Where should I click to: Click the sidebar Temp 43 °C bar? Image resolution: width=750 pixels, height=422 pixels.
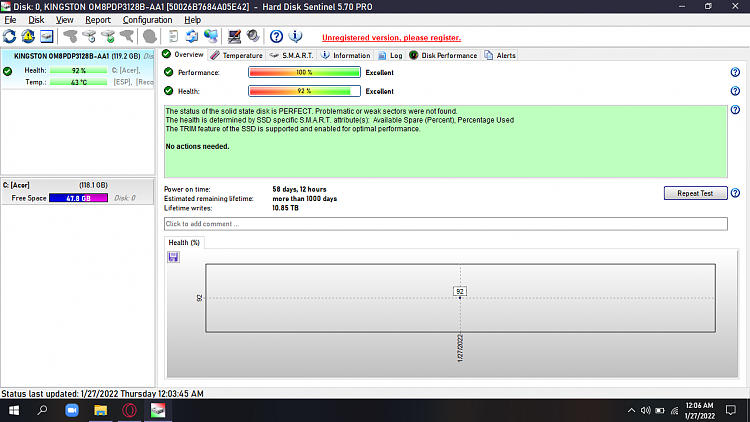click(78, 82)
